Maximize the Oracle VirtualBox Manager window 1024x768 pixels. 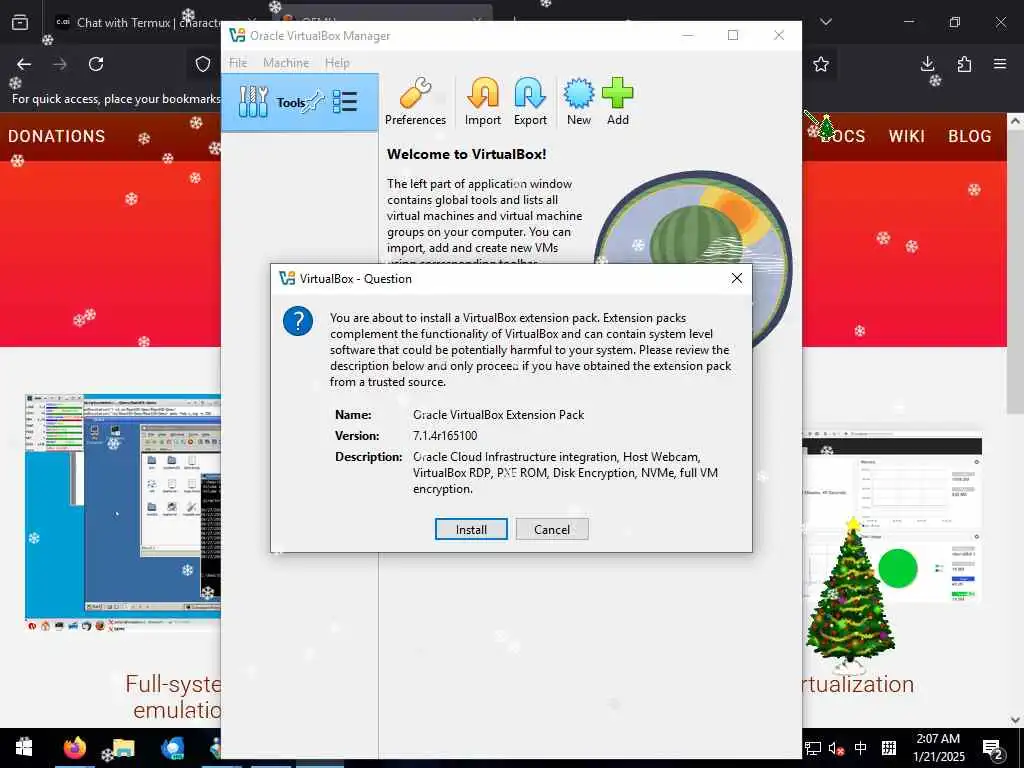(733, 35)
